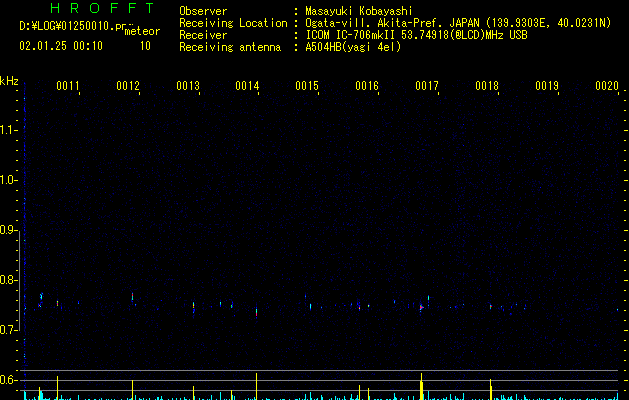Click the 0014 time marker
Image resolution: width=629 pixels, height=400 pixels.
point(247,86)
